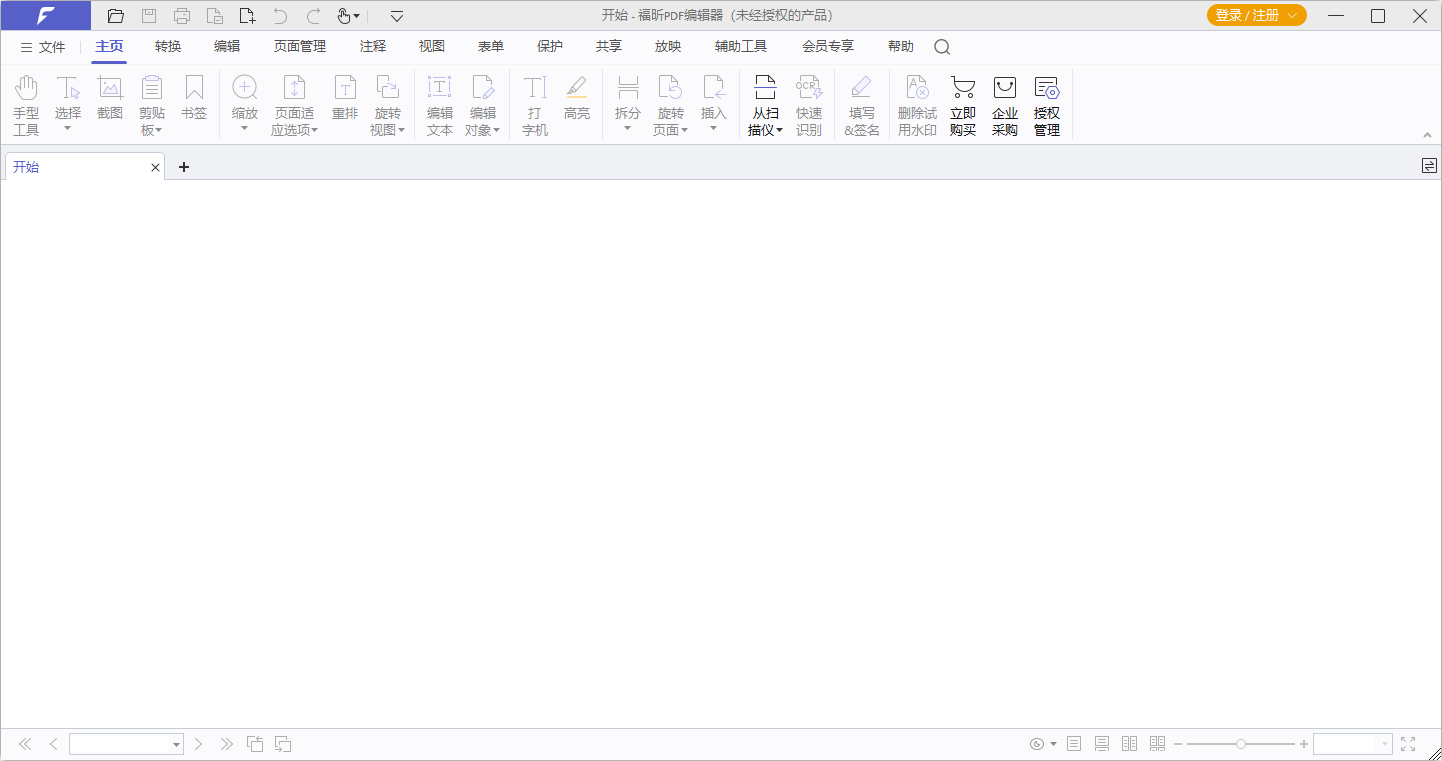The width and height of the screenshot is (1442, 761).
Task: Enable double-page view layout
Action: tap(1129, 743)
